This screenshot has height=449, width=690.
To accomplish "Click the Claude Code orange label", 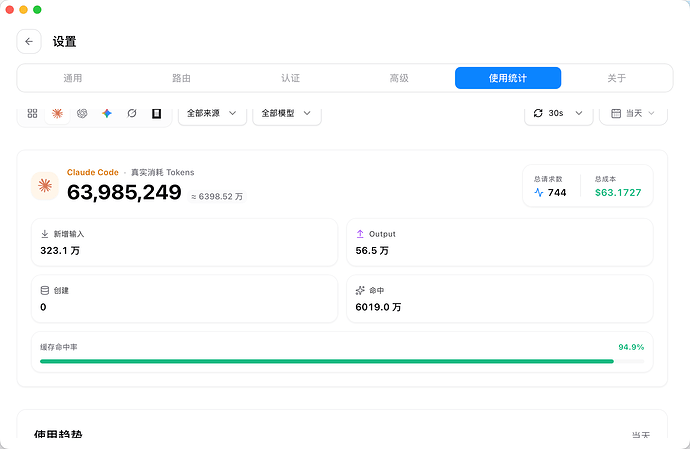I will tap(93, 172).
